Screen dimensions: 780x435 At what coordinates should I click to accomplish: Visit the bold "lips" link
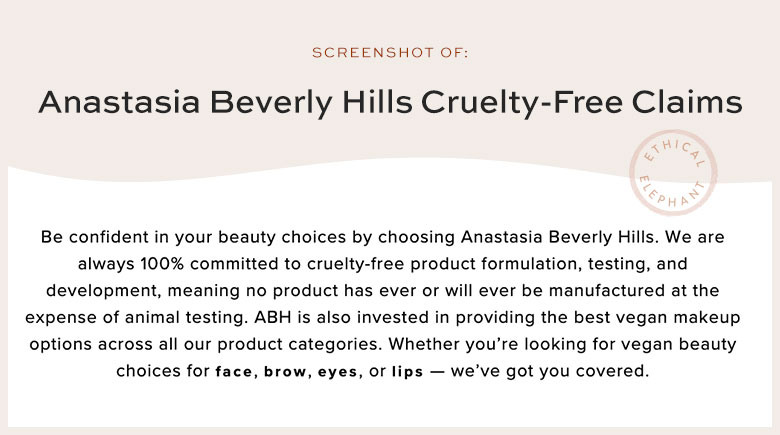409,371
